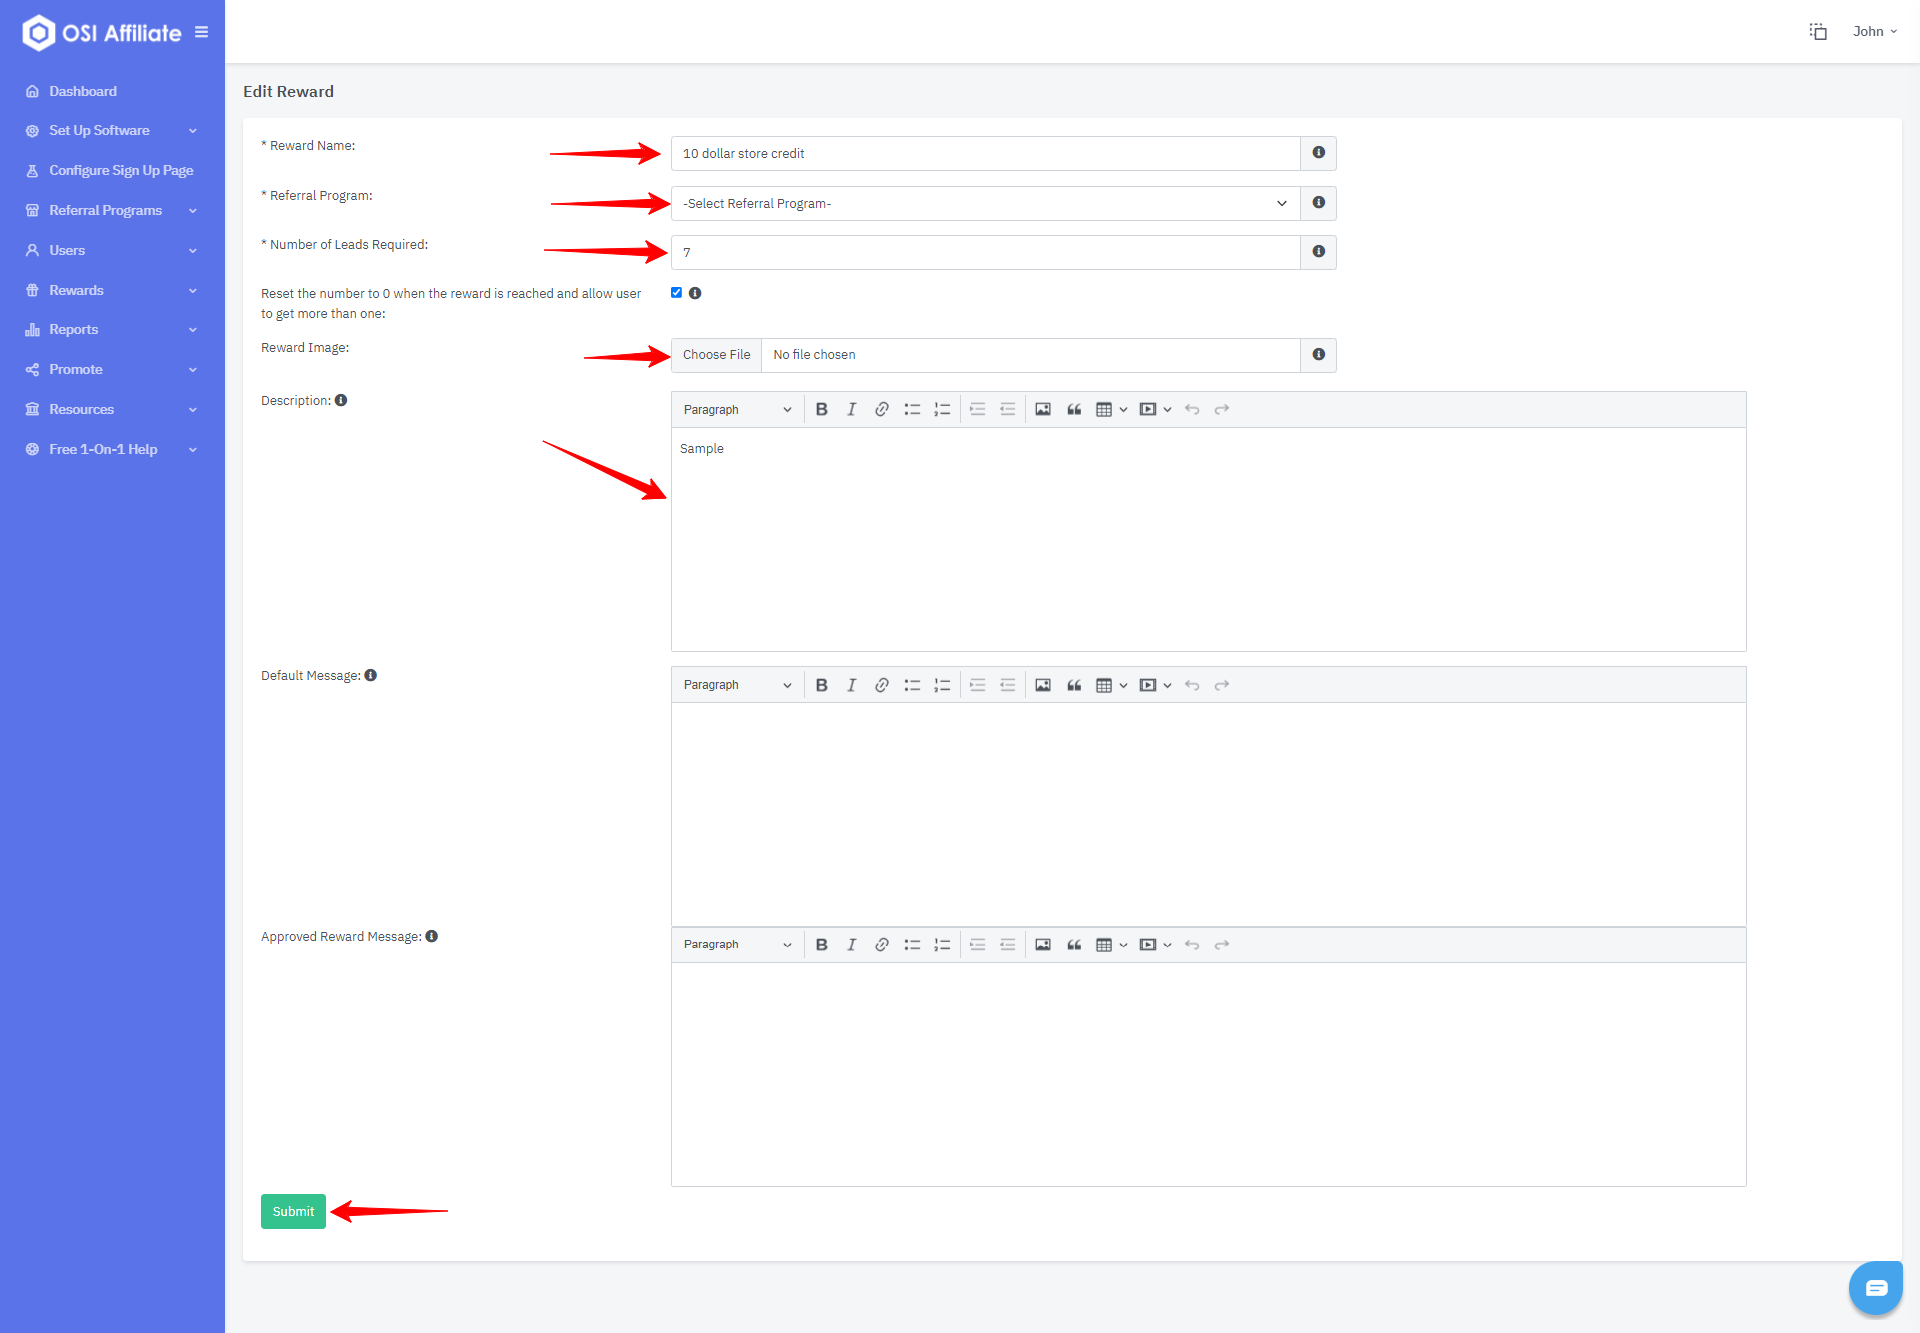Viewport: 1920px width, 1333px height.
Task: Click bulleted list in the Default Message editor
Action: click(911, 685)
